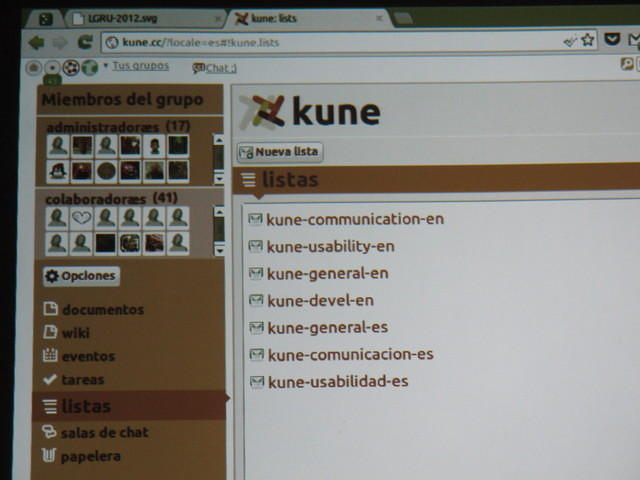Open wiki in the sidebar

coord(67,333)
